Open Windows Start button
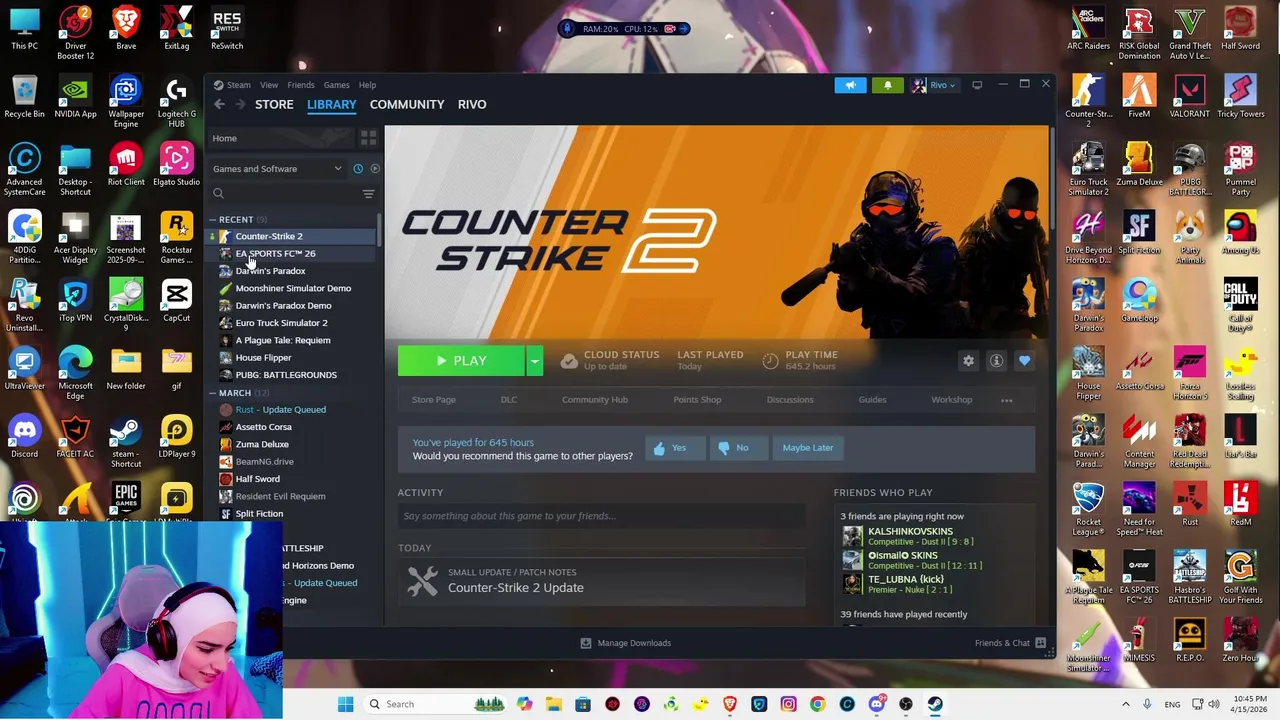The image size is (1280, 720). pos(345,704)
